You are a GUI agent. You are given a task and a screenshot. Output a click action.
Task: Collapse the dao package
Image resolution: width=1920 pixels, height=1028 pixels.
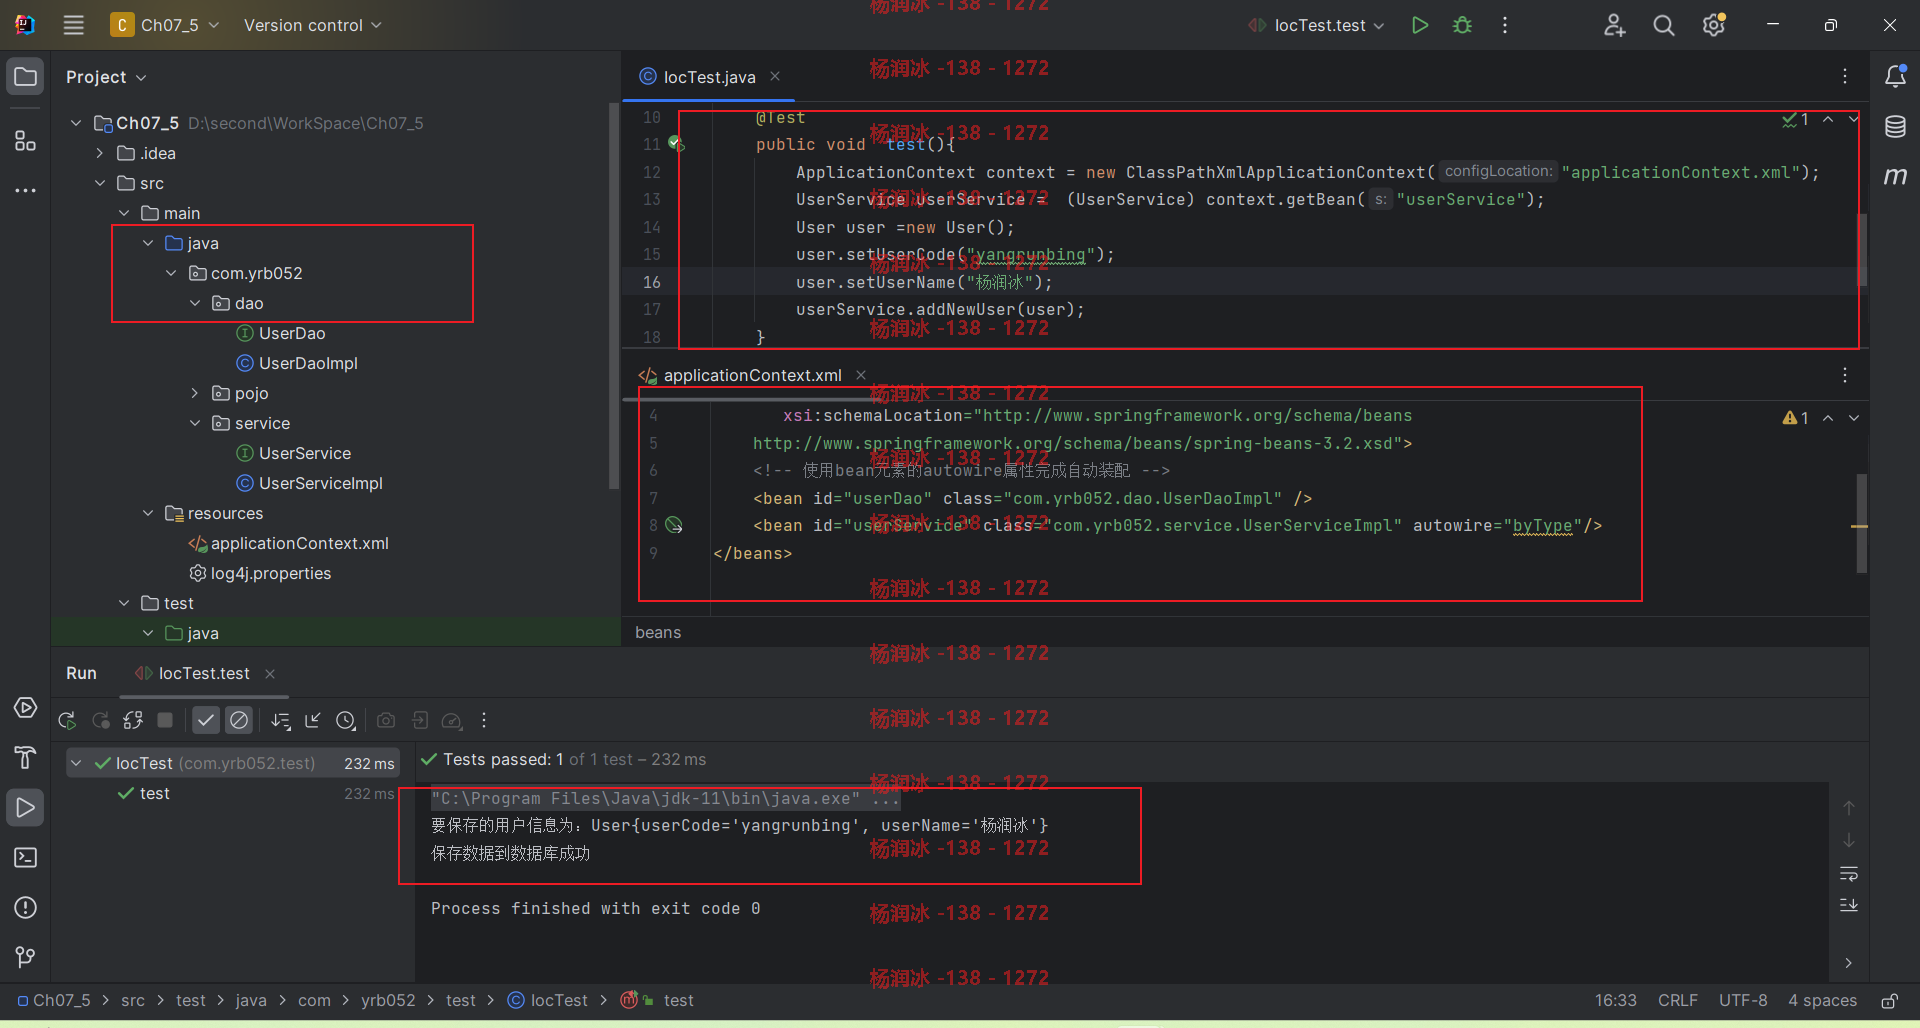click(x=195, y=303)
